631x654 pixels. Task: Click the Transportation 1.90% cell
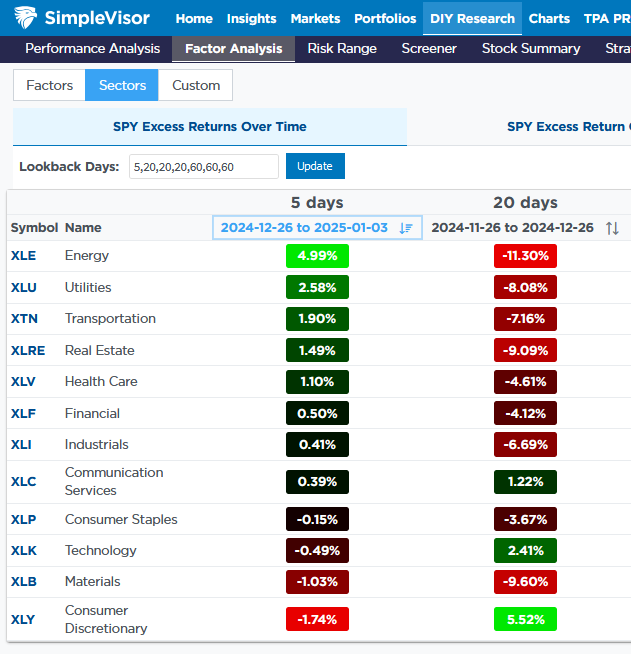317,319
